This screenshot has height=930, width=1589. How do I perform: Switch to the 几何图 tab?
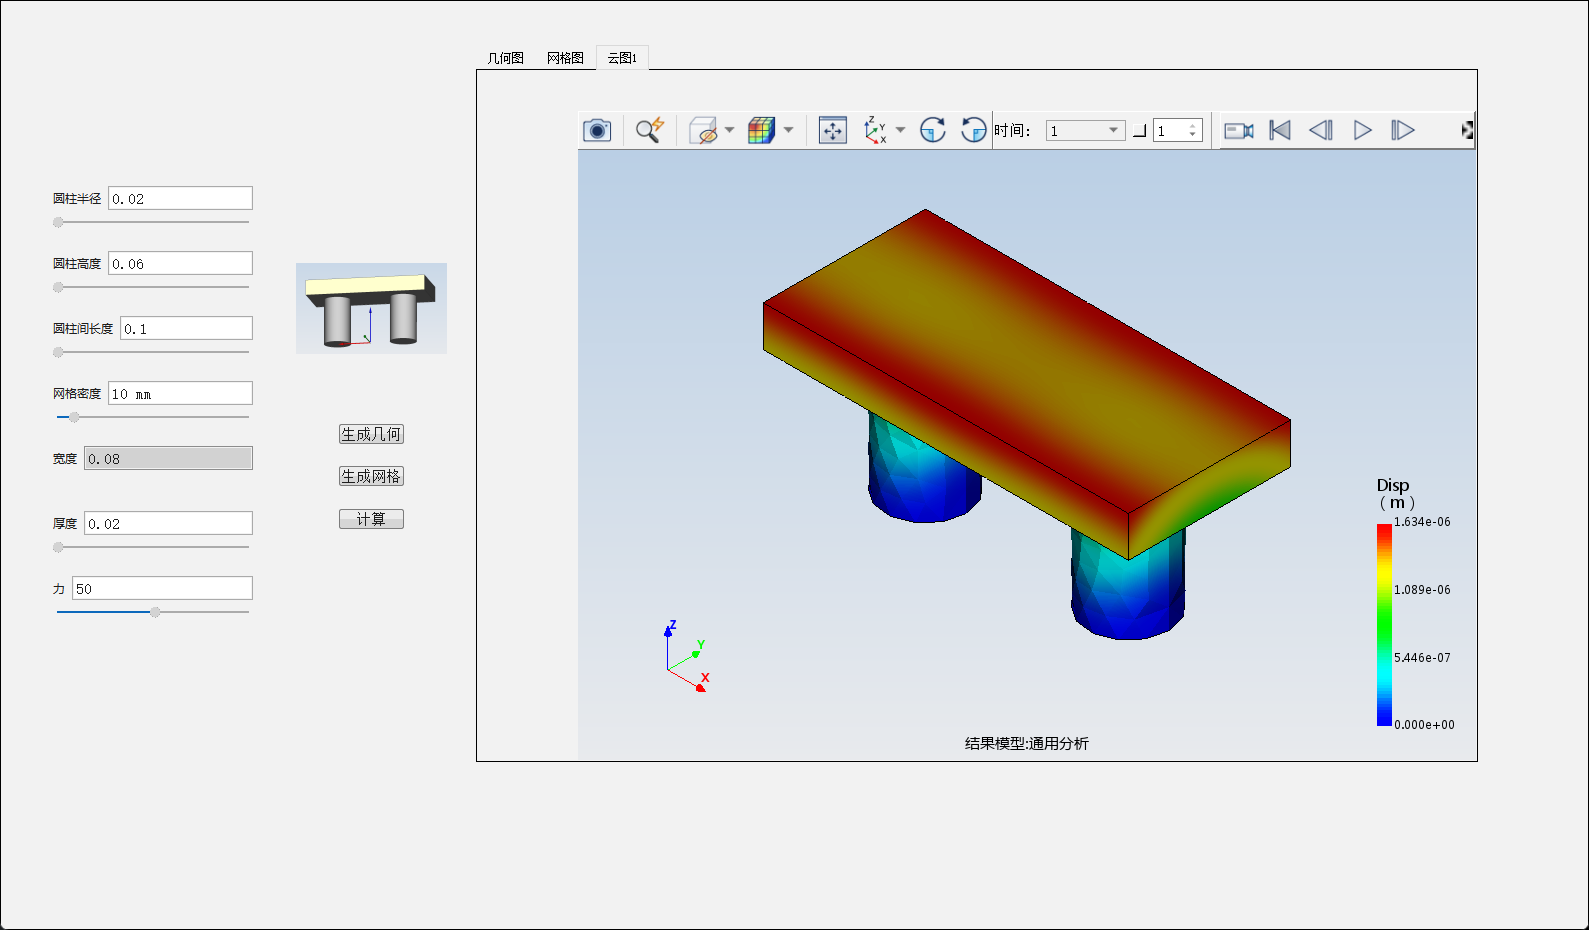click(x=506, y=58)
